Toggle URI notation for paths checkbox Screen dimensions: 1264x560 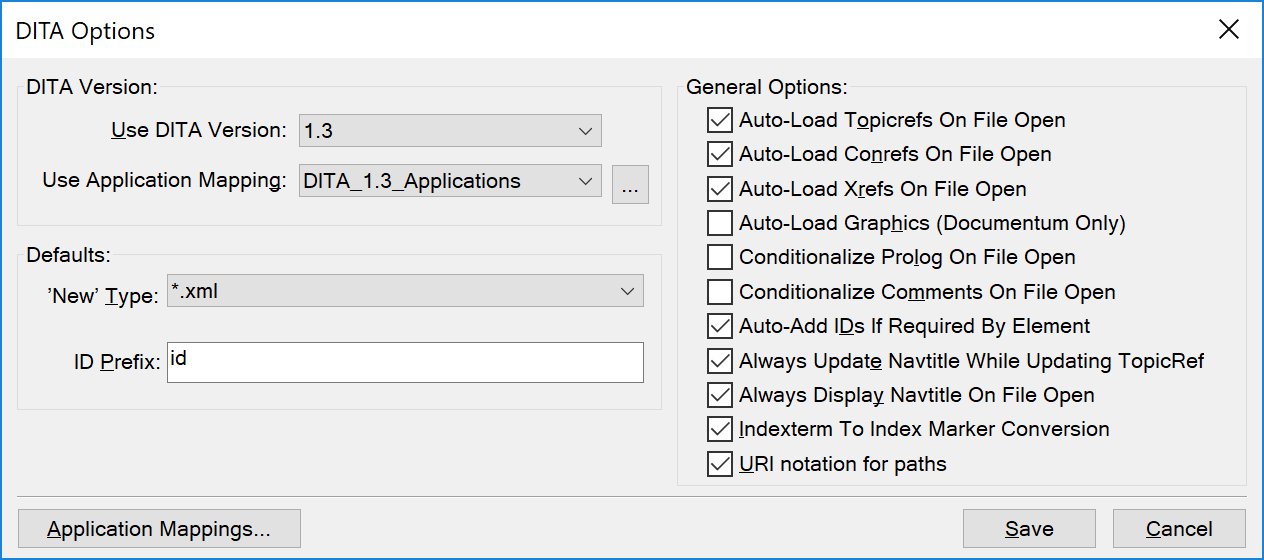pos(719,464)
